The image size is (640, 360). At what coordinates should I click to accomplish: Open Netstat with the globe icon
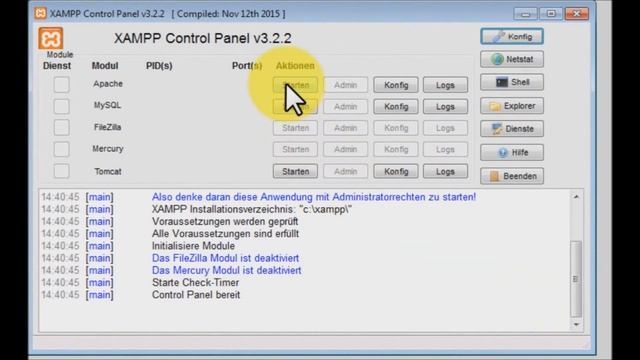(x=512, y=59)
